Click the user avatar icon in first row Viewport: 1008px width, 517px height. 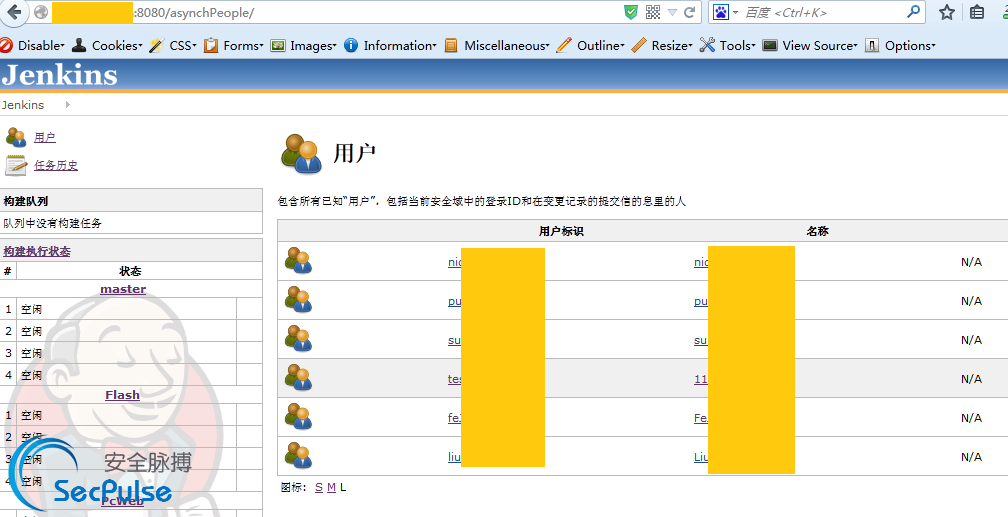298,261
